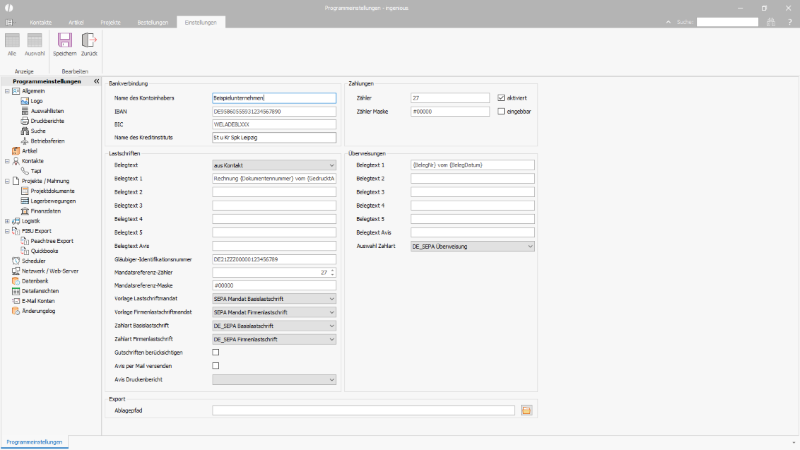Toggle the aktiviert checkbox for Zähler

tap(501, 97)
